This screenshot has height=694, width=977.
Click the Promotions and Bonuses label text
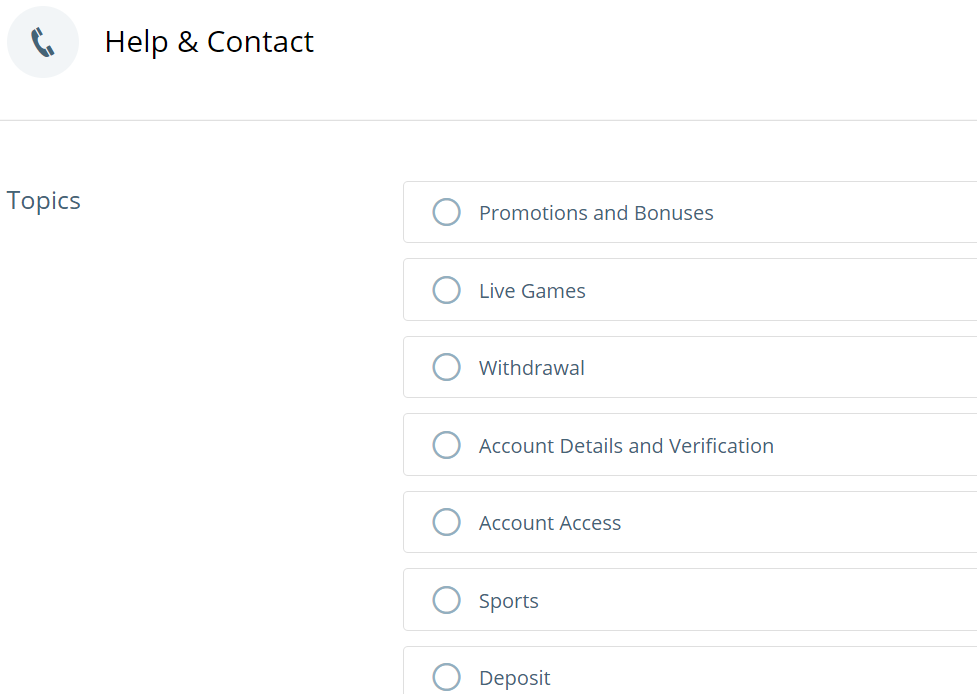coord(596,213)
